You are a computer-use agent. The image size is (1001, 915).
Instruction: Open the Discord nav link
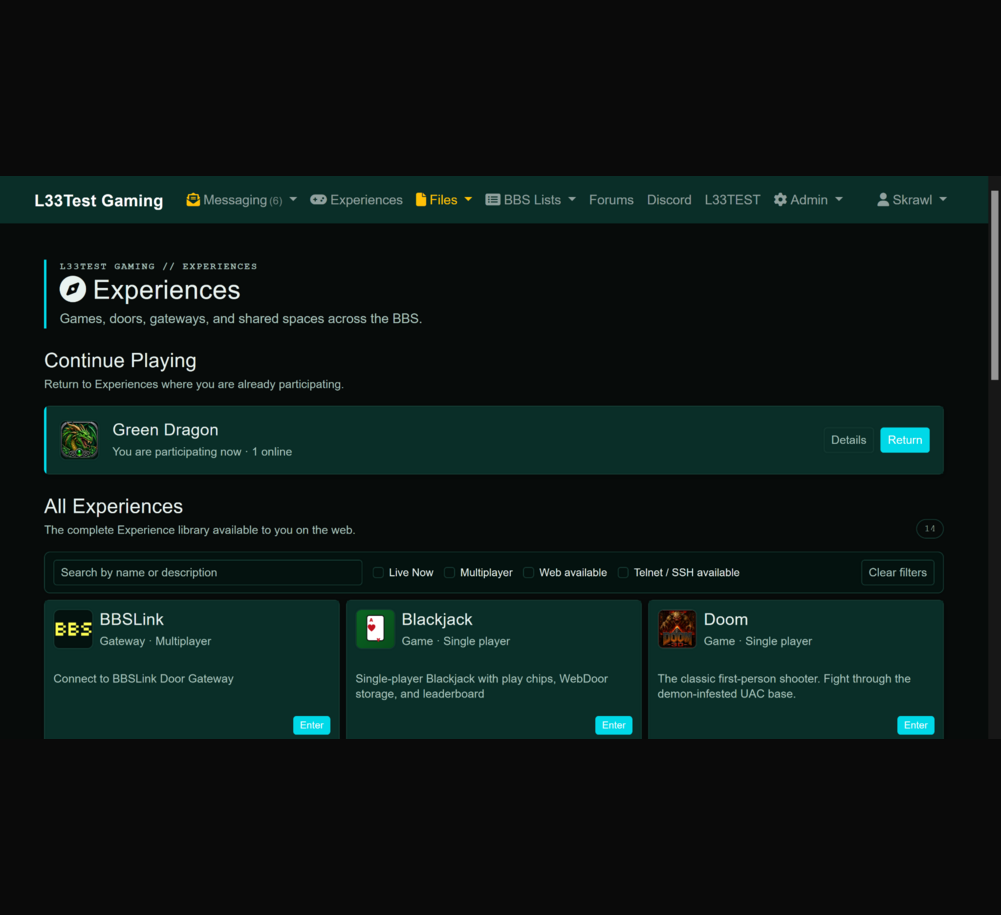(669, 200)
